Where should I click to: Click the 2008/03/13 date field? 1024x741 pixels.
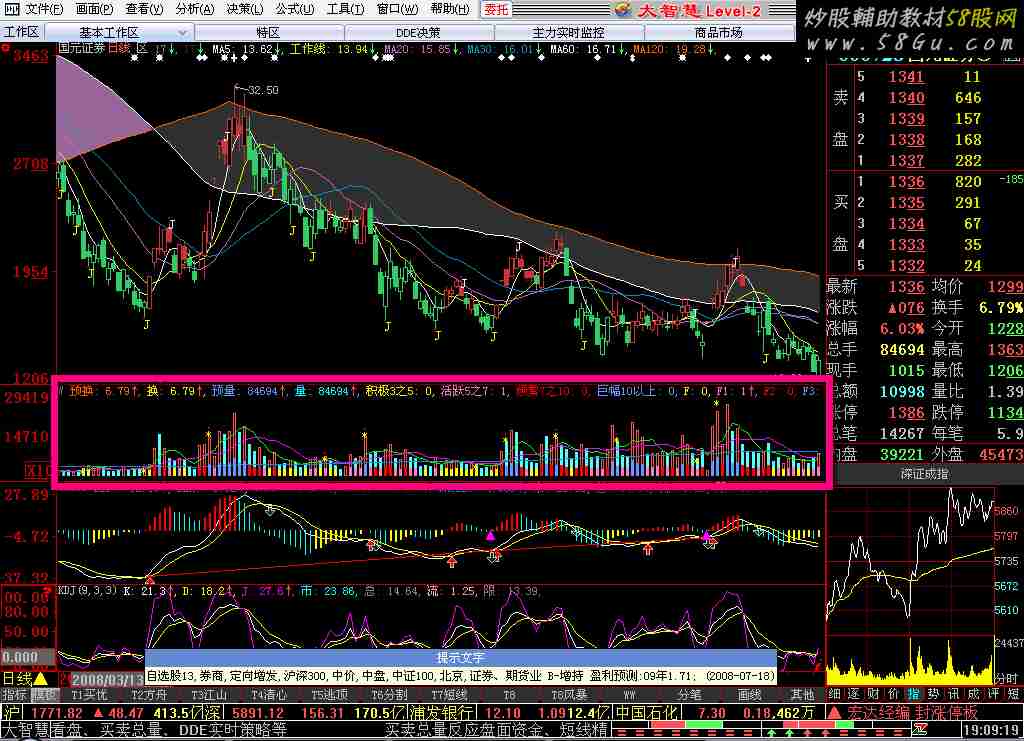coord(106,680)
